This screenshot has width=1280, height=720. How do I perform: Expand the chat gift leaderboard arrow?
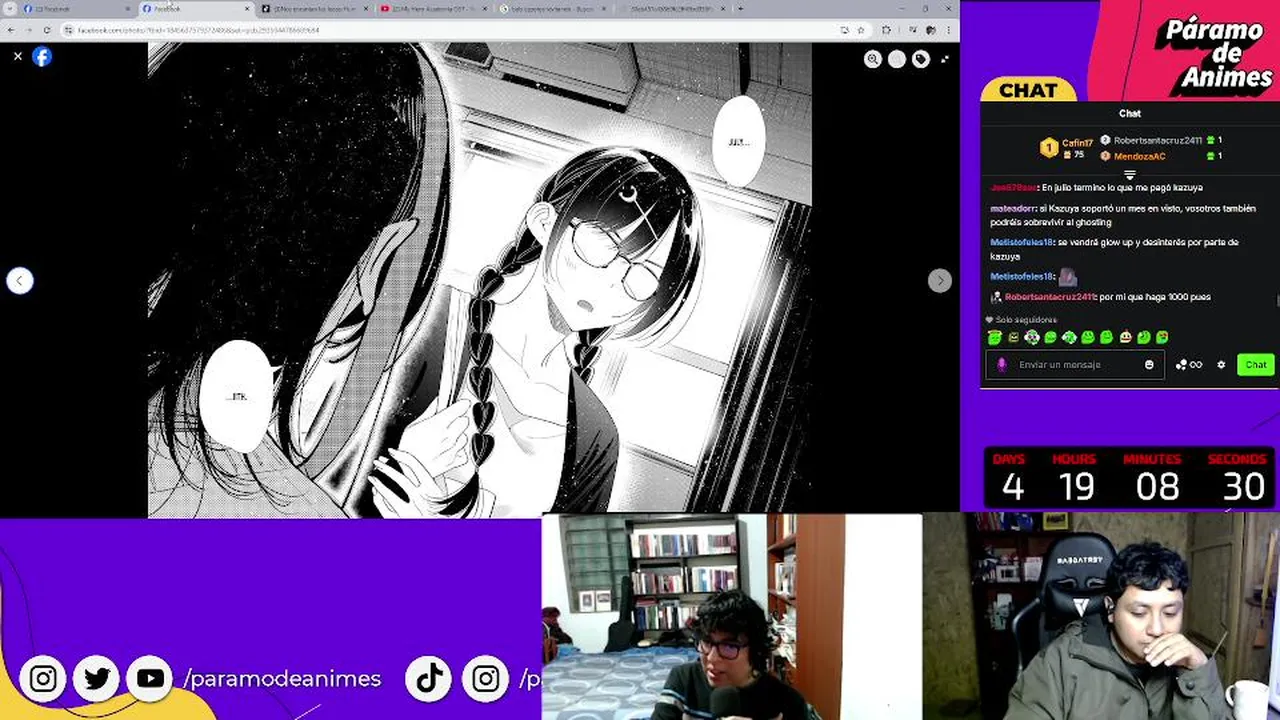pos(1130,175)
